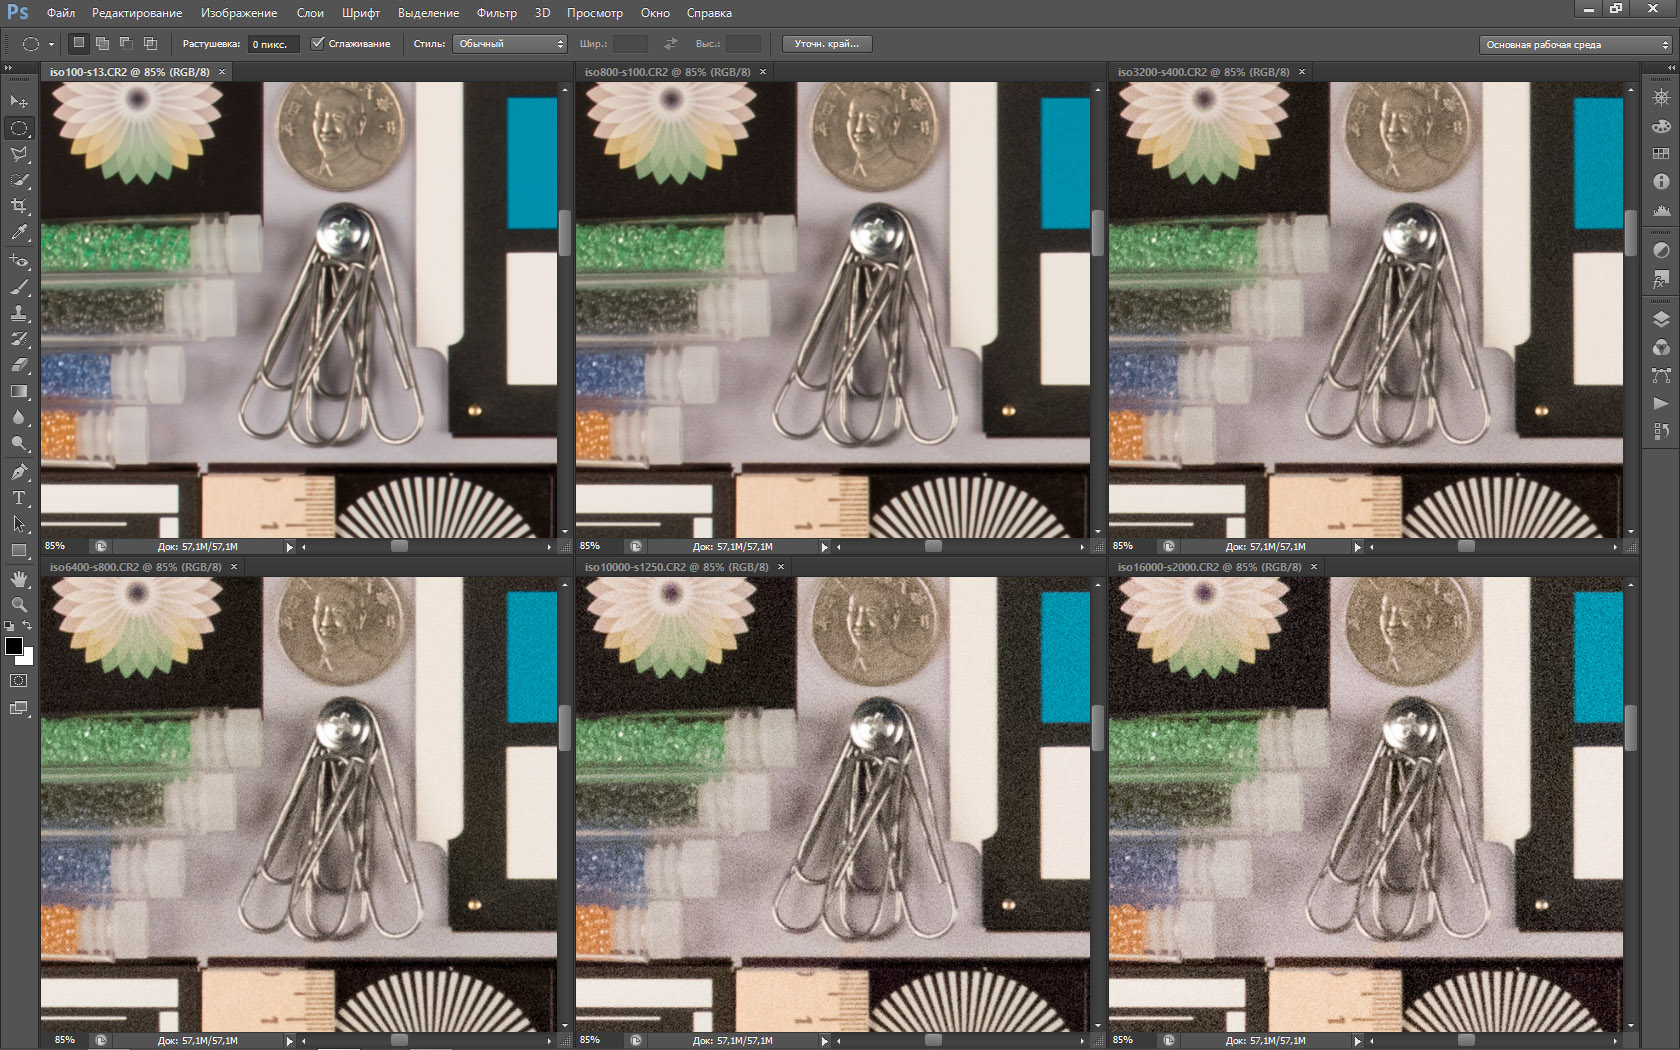Open the Файл menu
The width and height of the screenshot is (1680, 1050).
[x=61, y=13]
